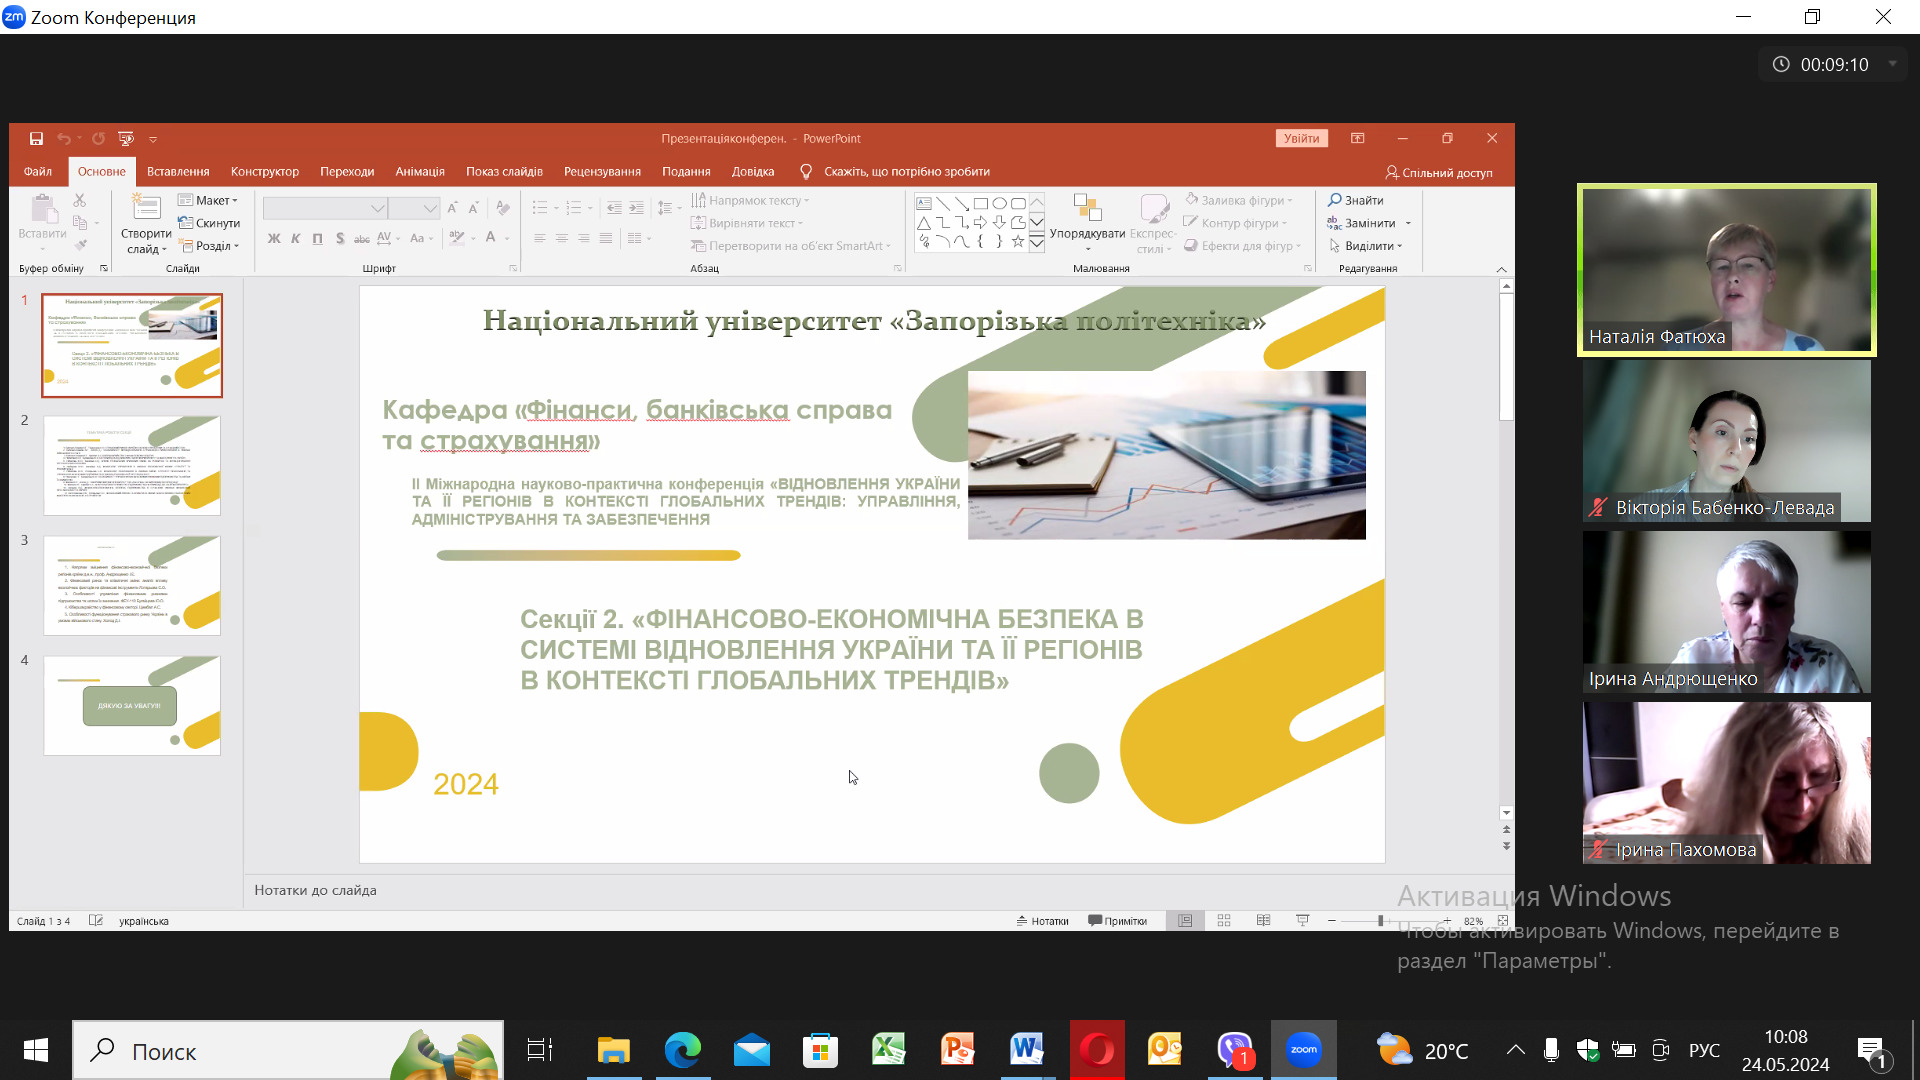The width and height of the screenshot is (1920, 1080).
Task: Click the Знайти search icon in ribbon
Action: coord(1355,200)
